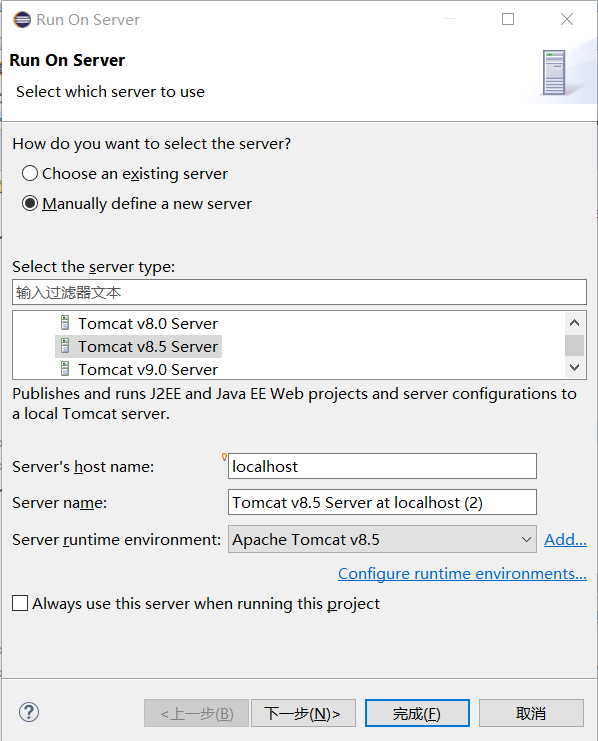Click scroll up arrow in server list
Screen dimensions: 598x741
pyautogui.click(x=574, y=323)
